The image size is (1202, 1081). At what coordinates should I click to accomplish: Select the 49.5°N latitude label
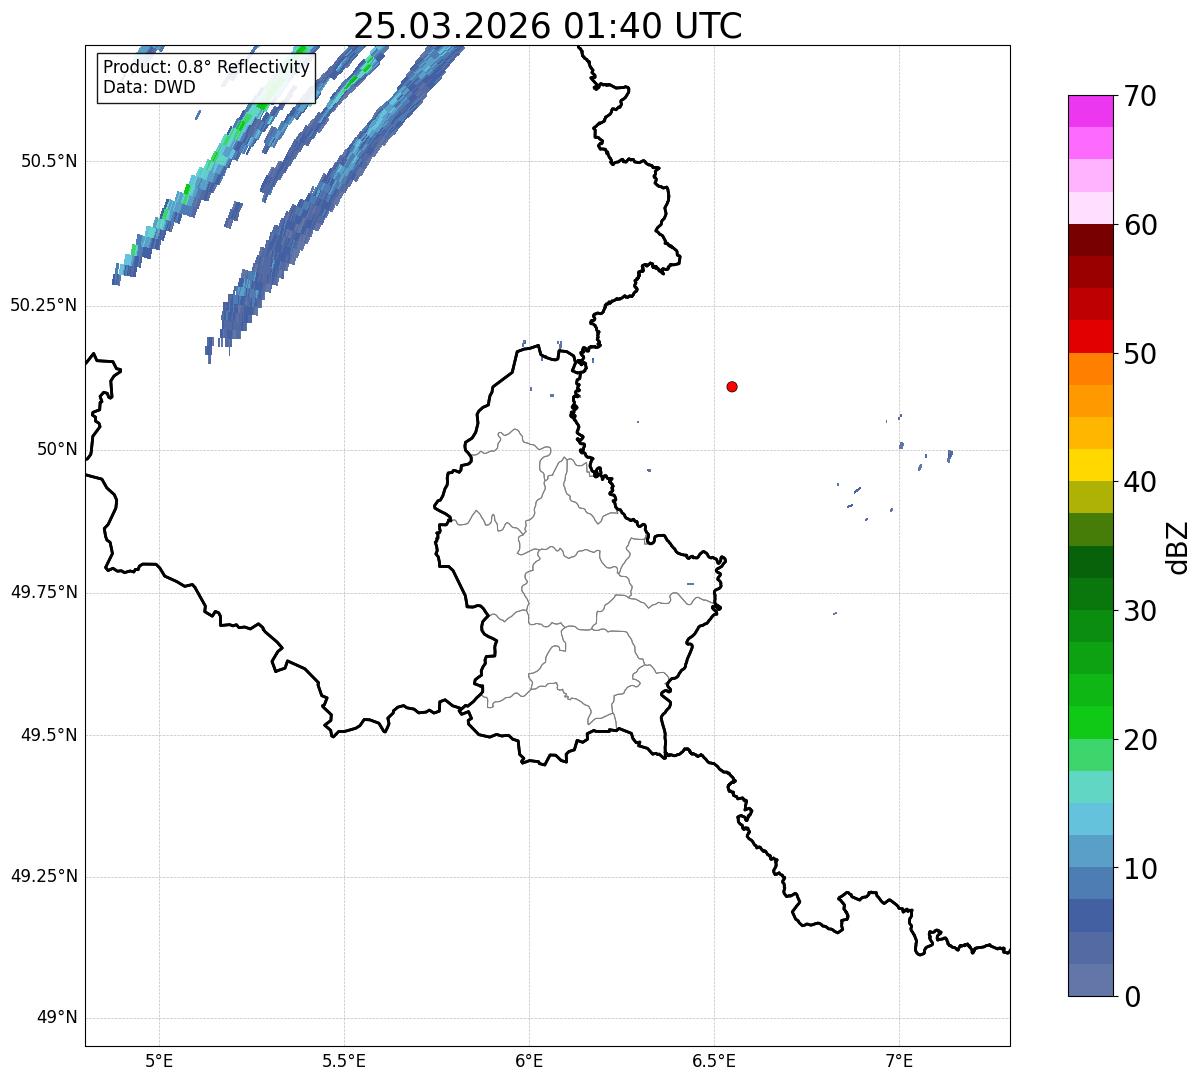[x=49, y=735]
